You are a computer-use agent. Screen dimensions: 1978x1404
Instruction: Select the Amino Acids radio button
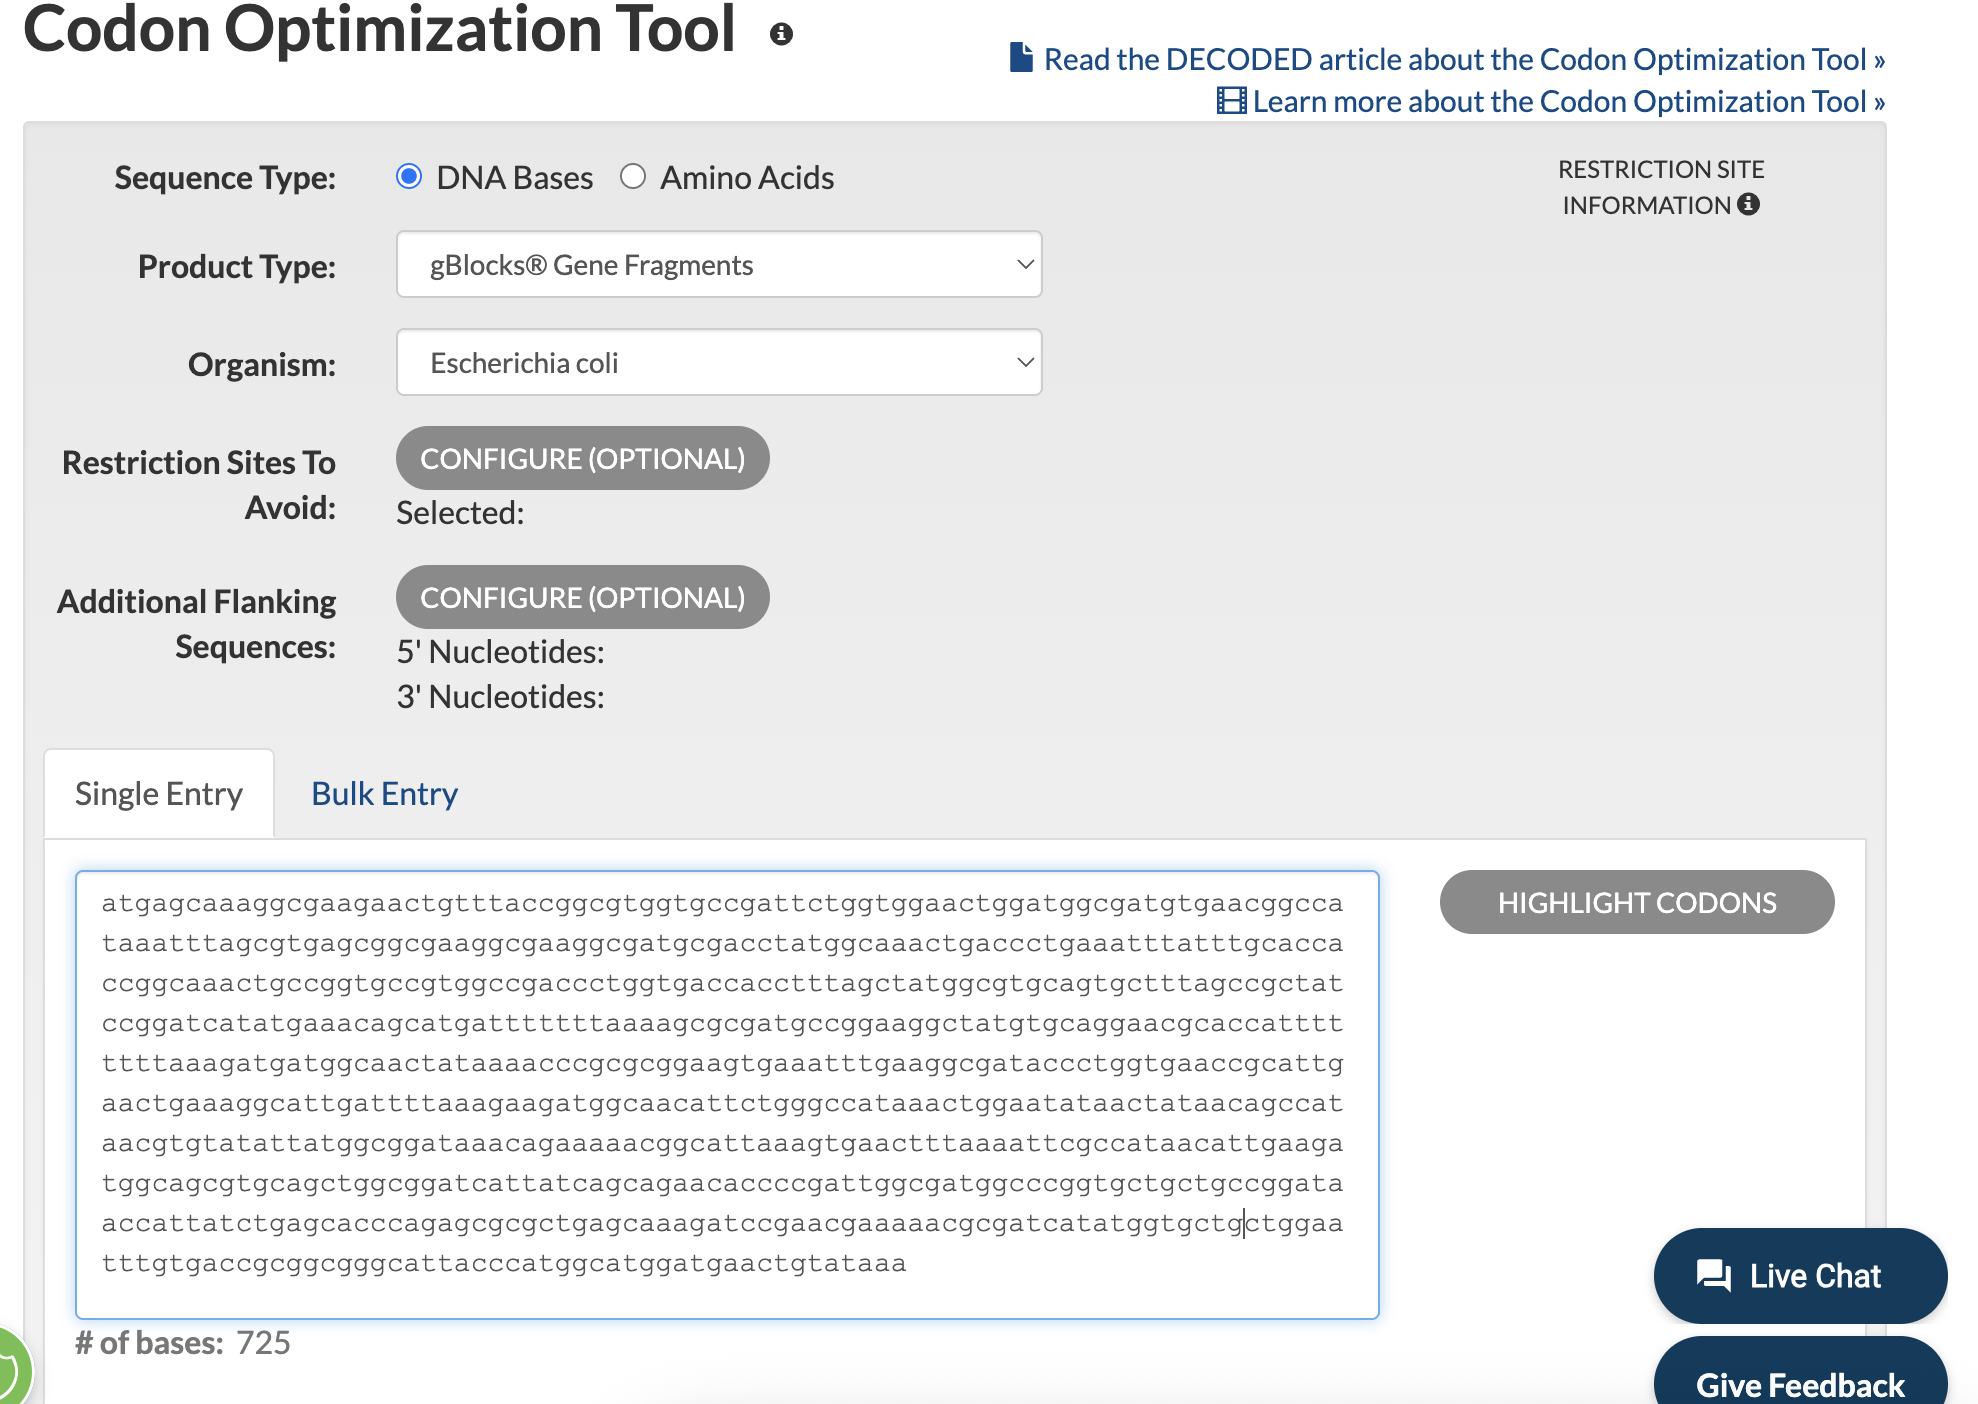click(633, 177)
